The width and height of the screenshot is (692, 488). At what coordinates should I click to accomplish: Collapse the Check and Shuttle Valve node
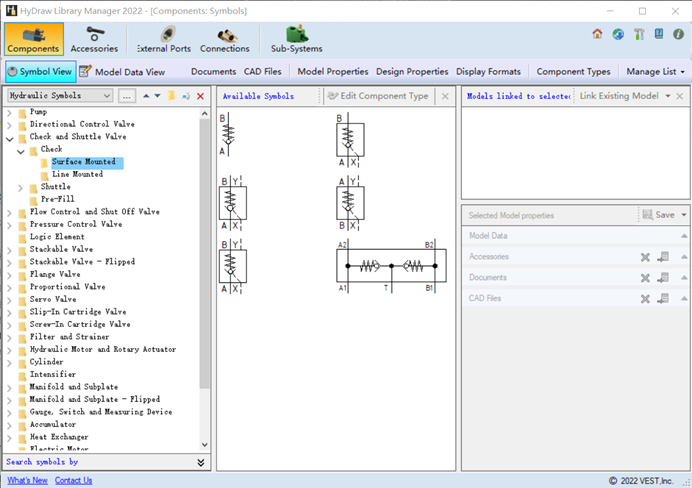click(x=9, y=137)
